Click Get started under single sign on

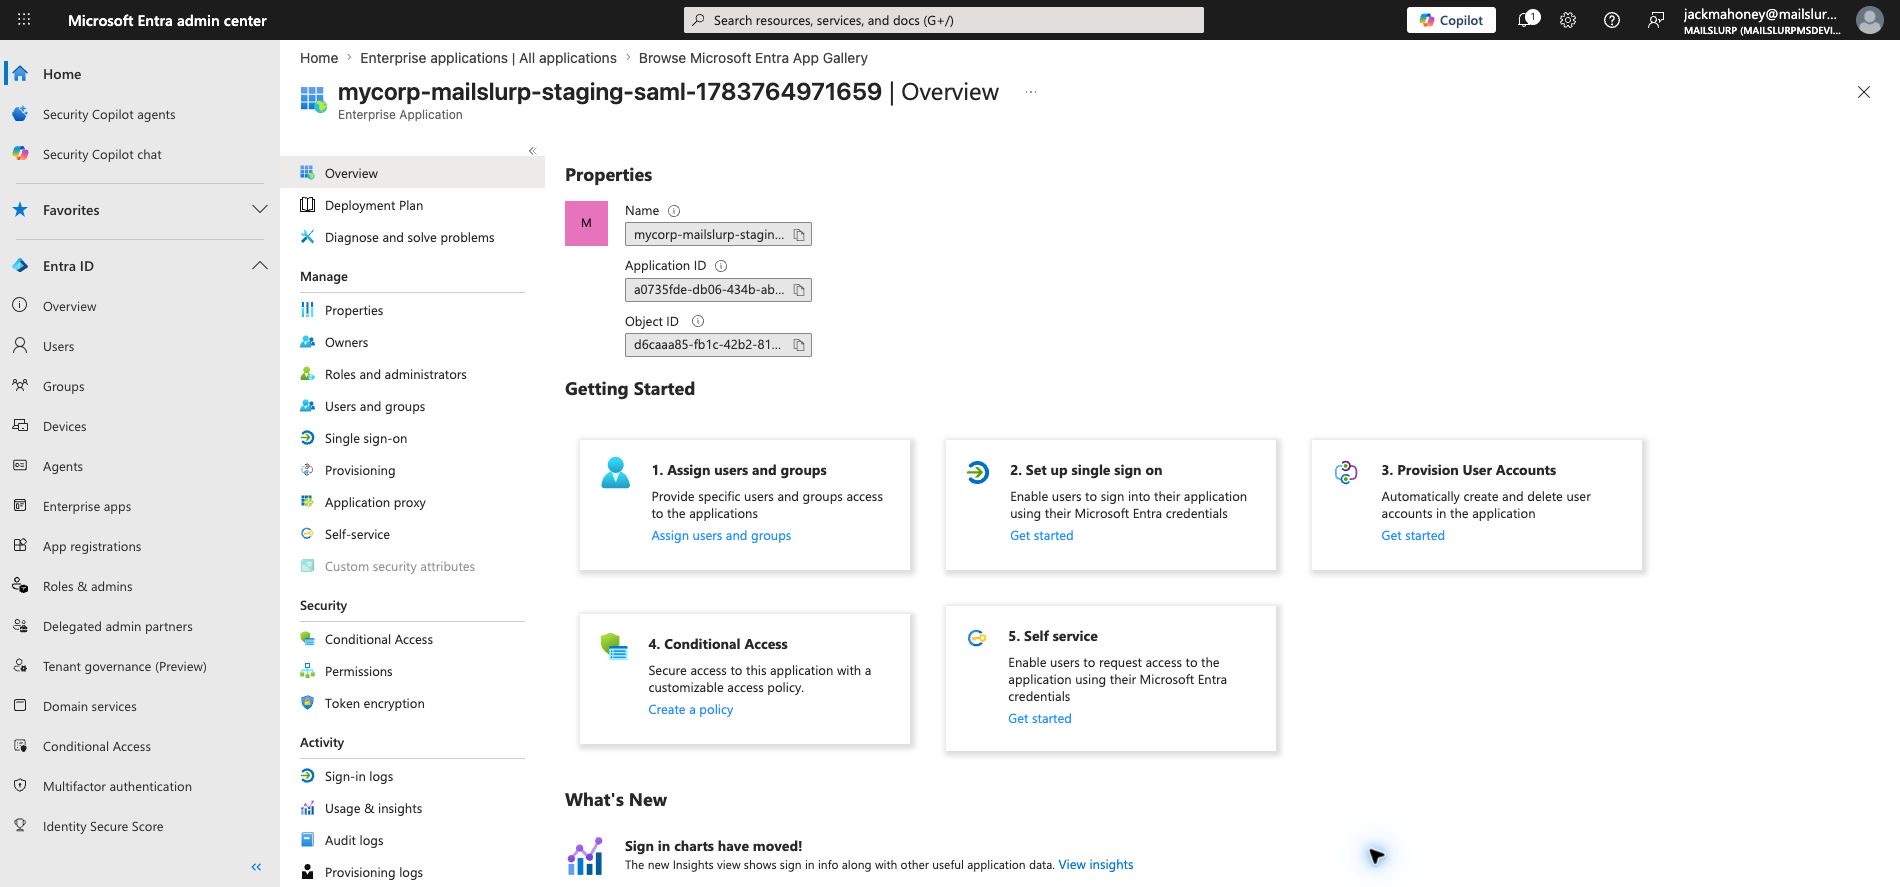(x=1041, y=536)
